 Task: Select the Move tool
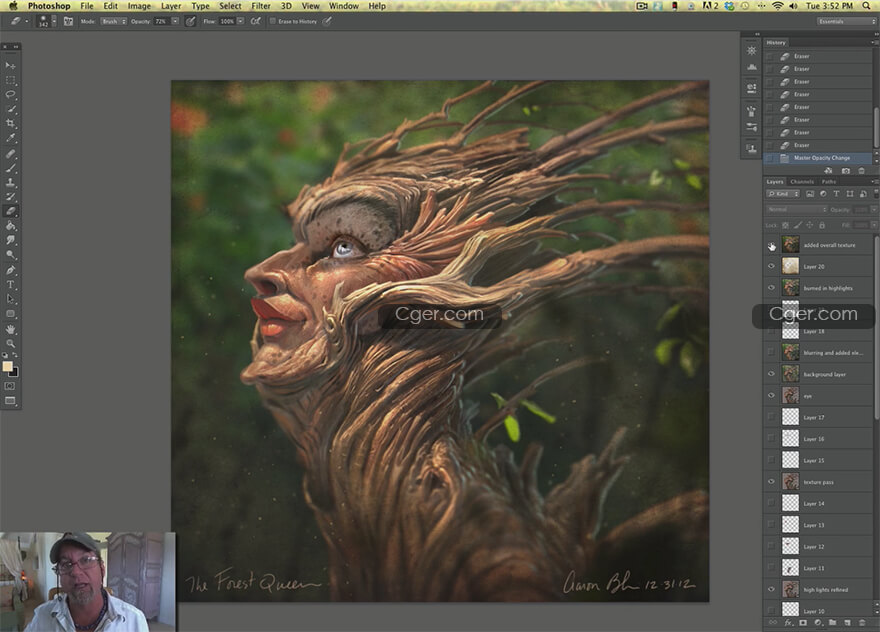point(11,66)
